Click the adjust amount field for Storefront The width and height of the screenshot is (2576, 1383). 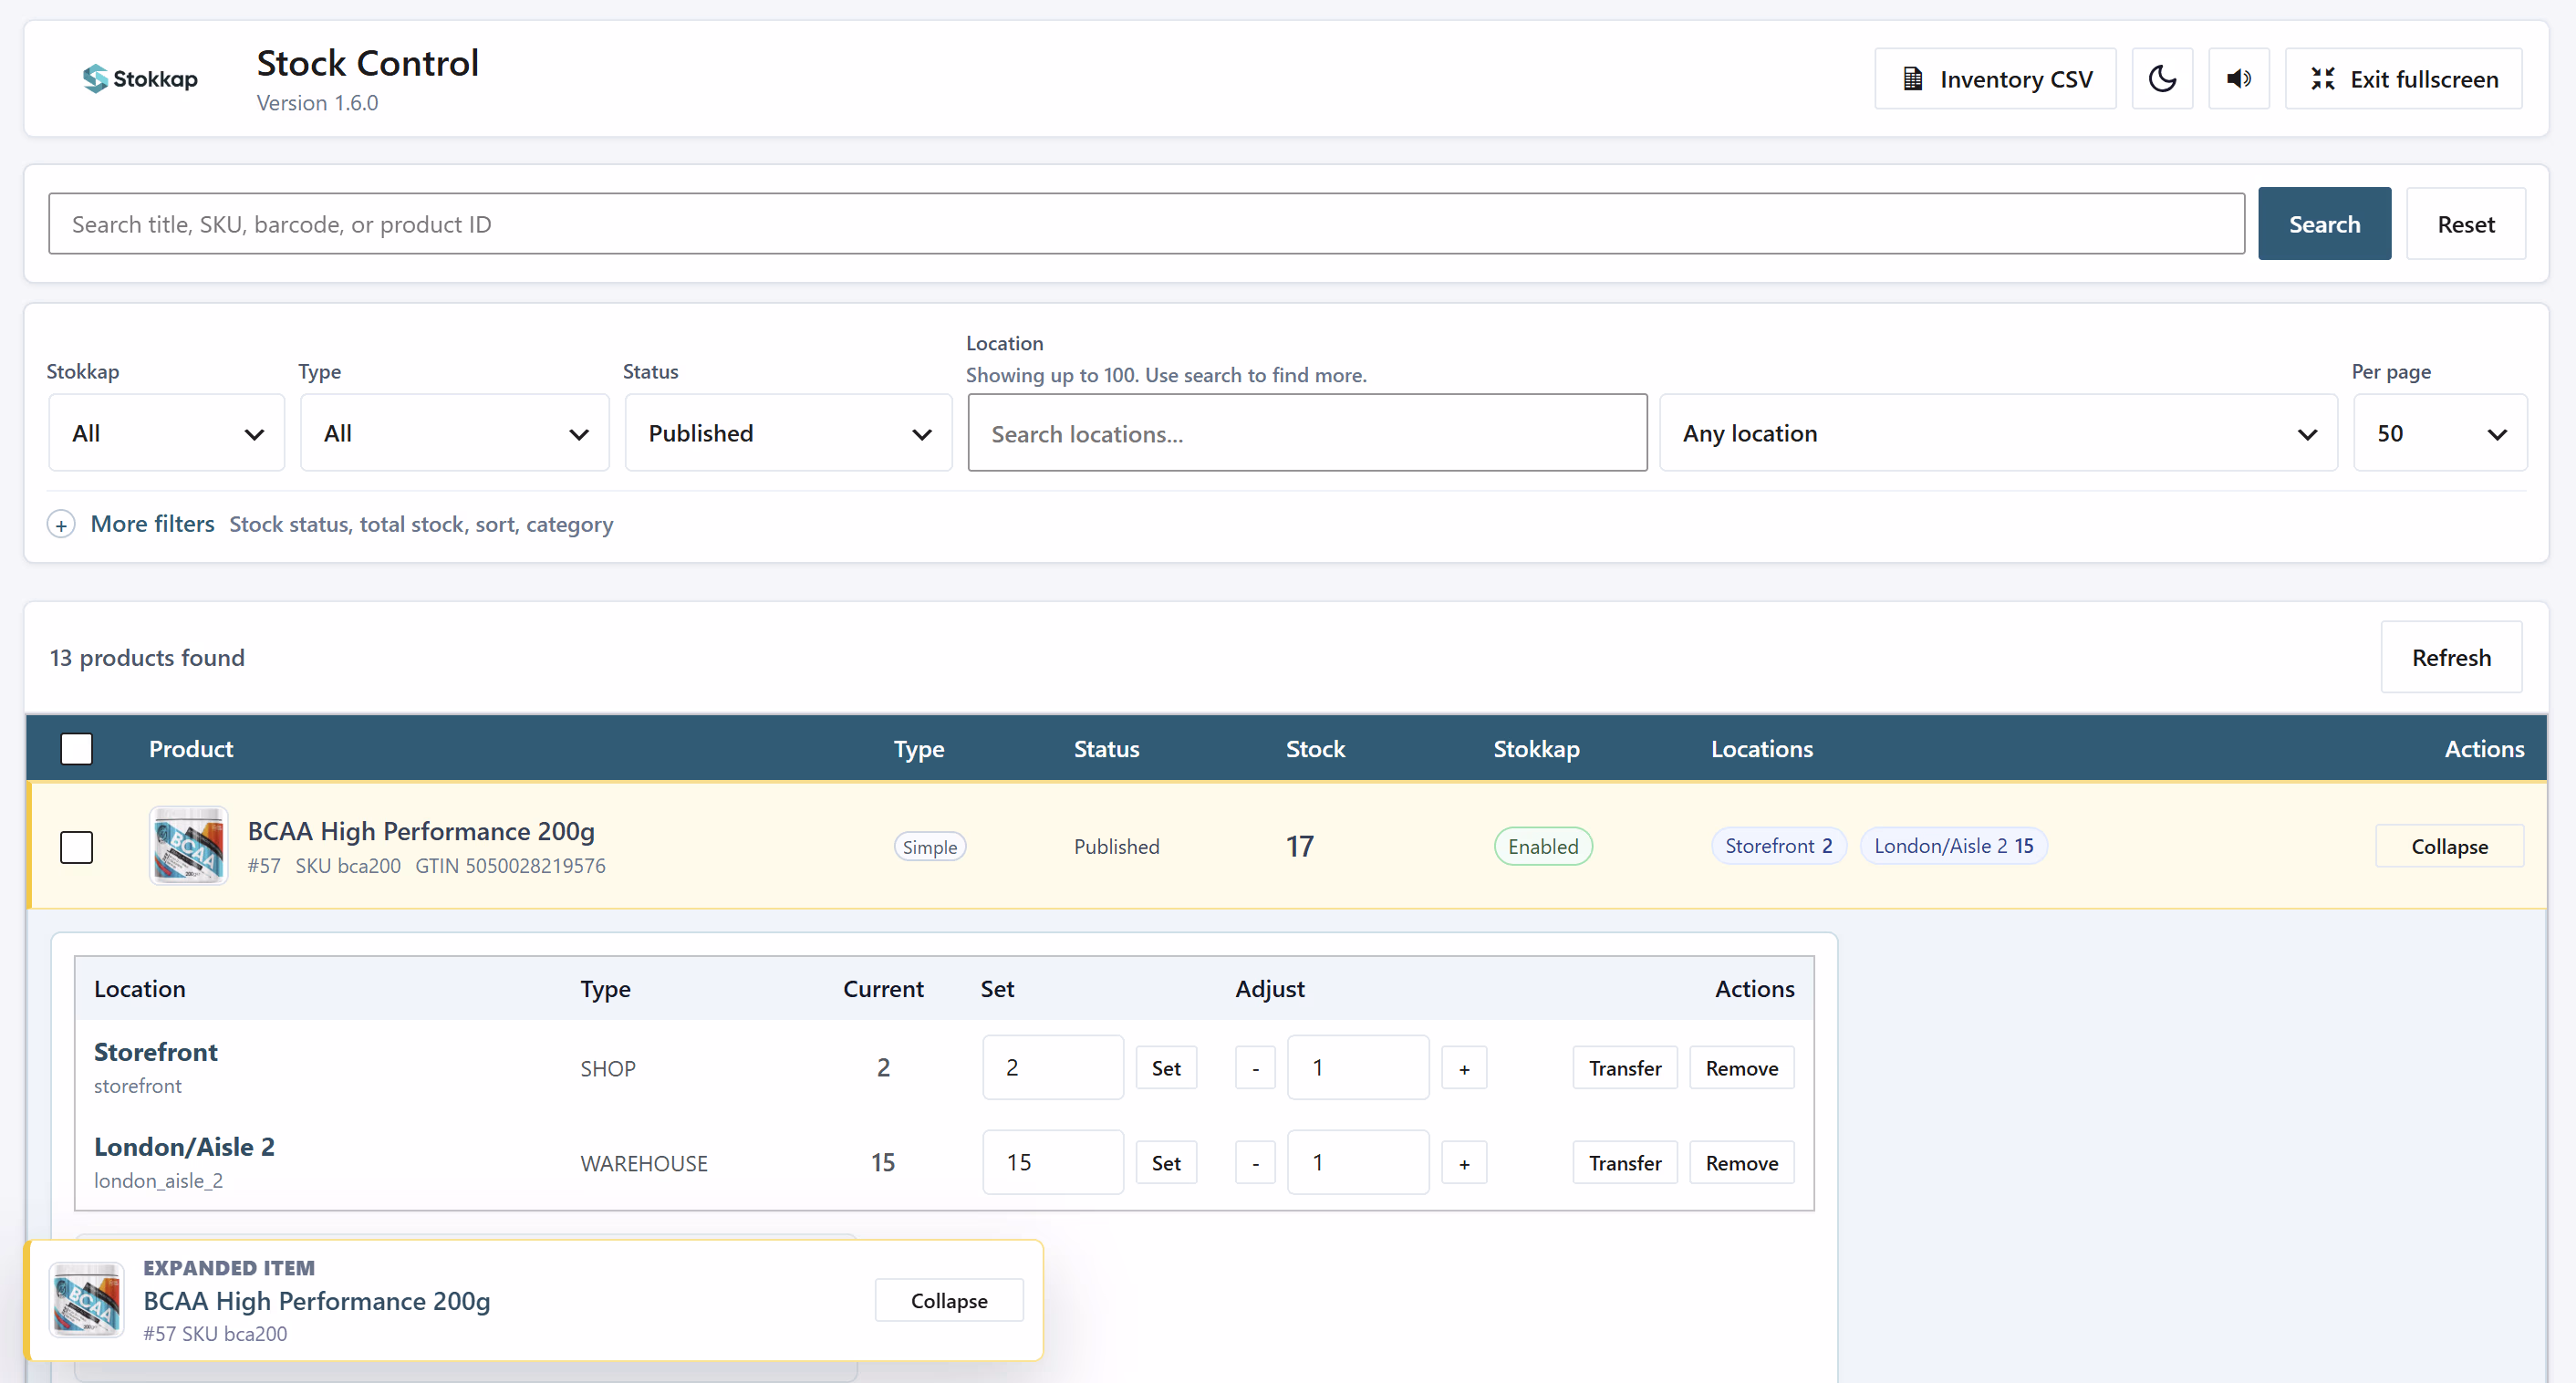[1357, 1068]
